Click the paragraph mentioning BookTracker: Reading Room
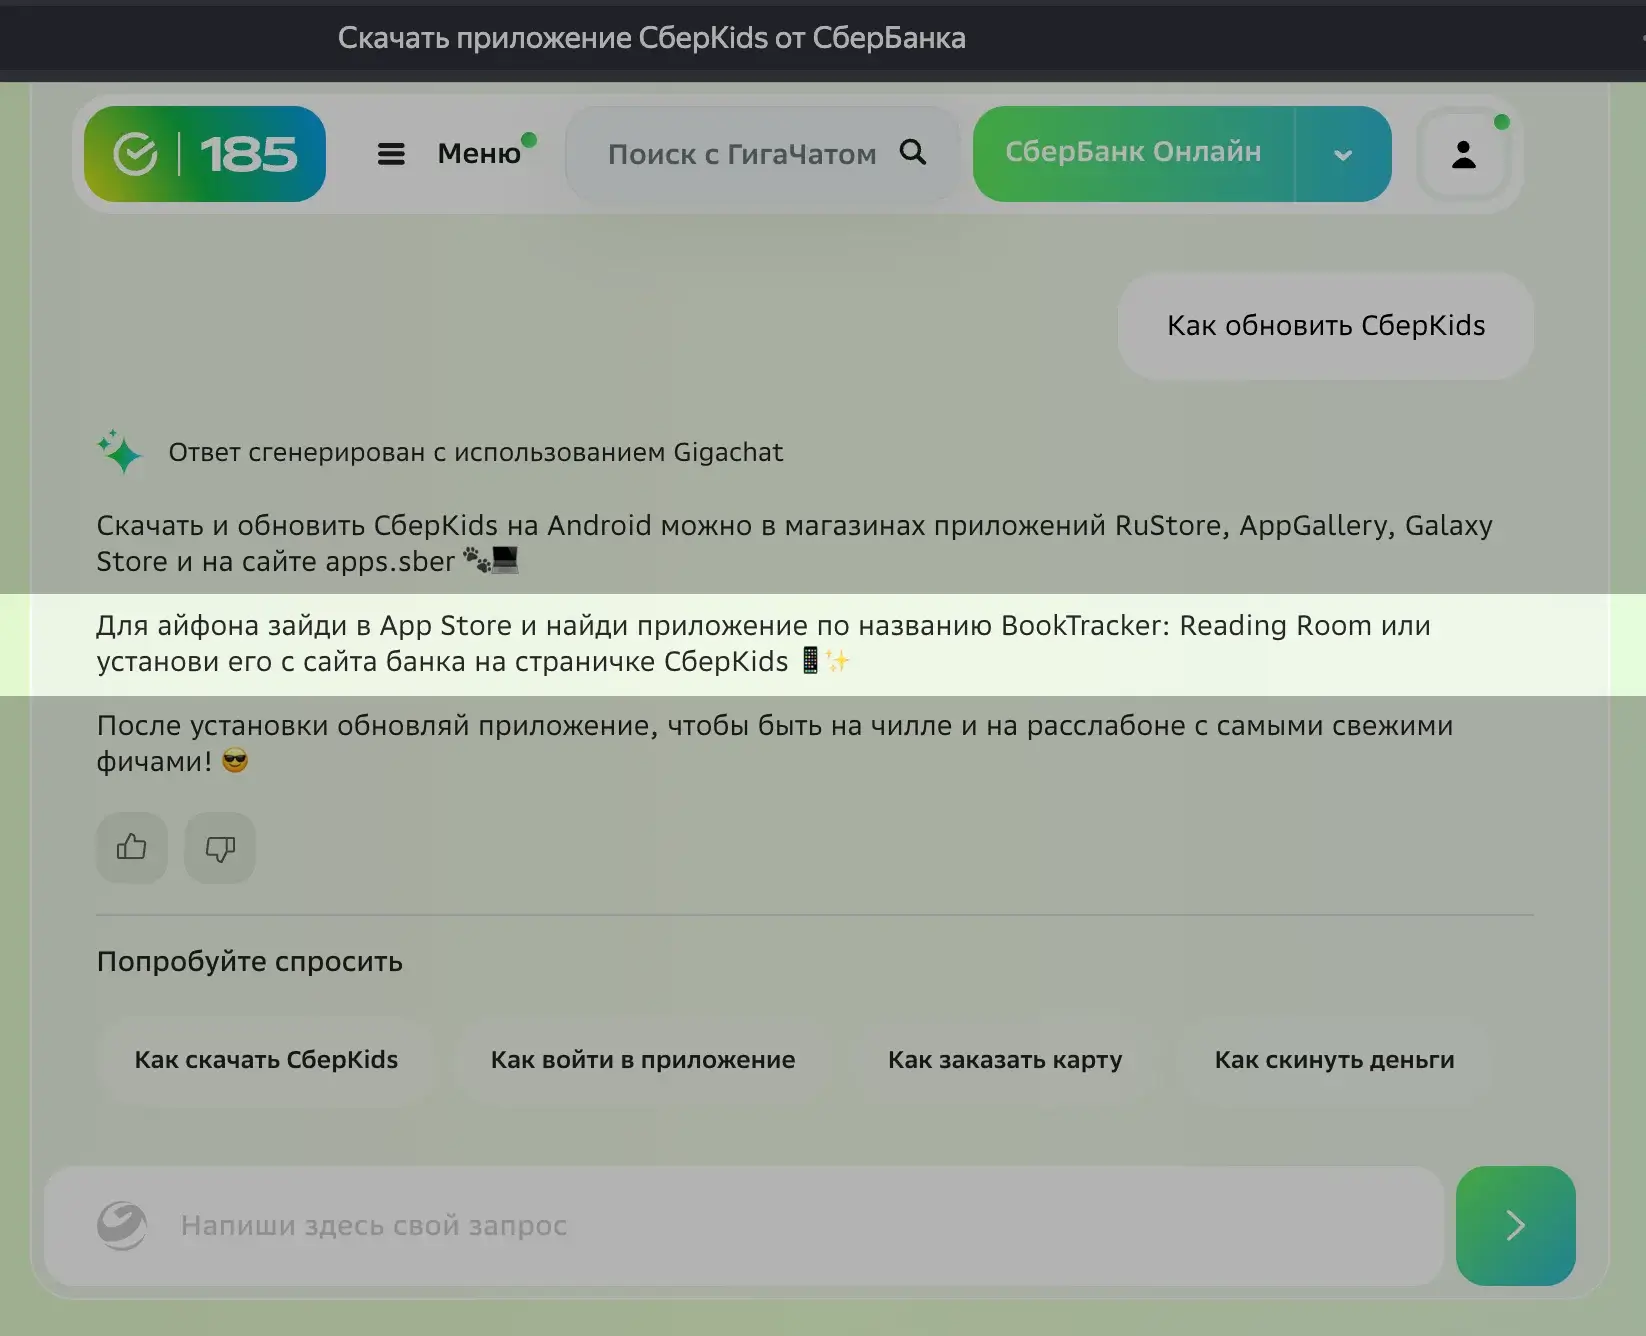The image size is (1646, 1336). coord(764,643)
